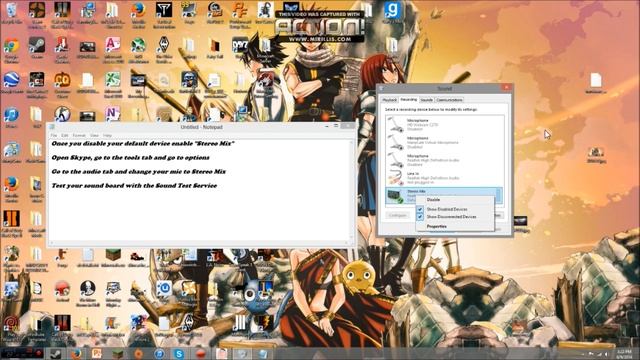The height and width of the screenshot is (360, 640).
Task: Switch to Communications tab in Sound dialog
Action: point(449,100)
